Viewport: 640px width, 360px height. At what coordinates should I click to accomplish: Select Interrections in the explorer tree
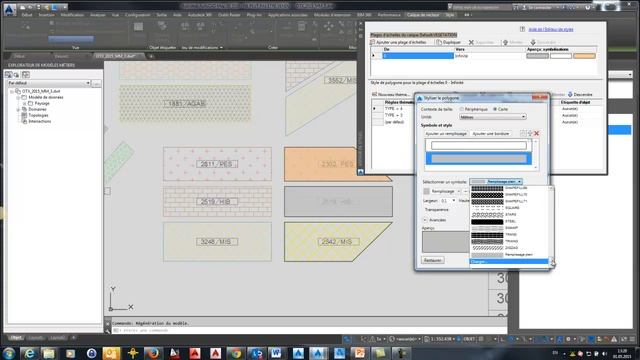[x=40, y=121]
